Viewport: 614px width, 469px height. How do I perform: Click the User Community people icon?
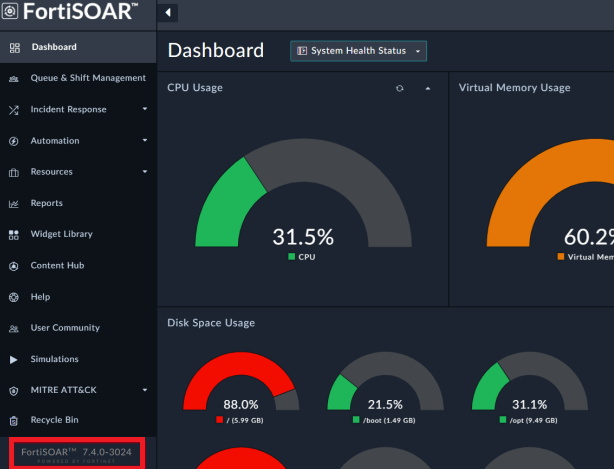point(14,328)
